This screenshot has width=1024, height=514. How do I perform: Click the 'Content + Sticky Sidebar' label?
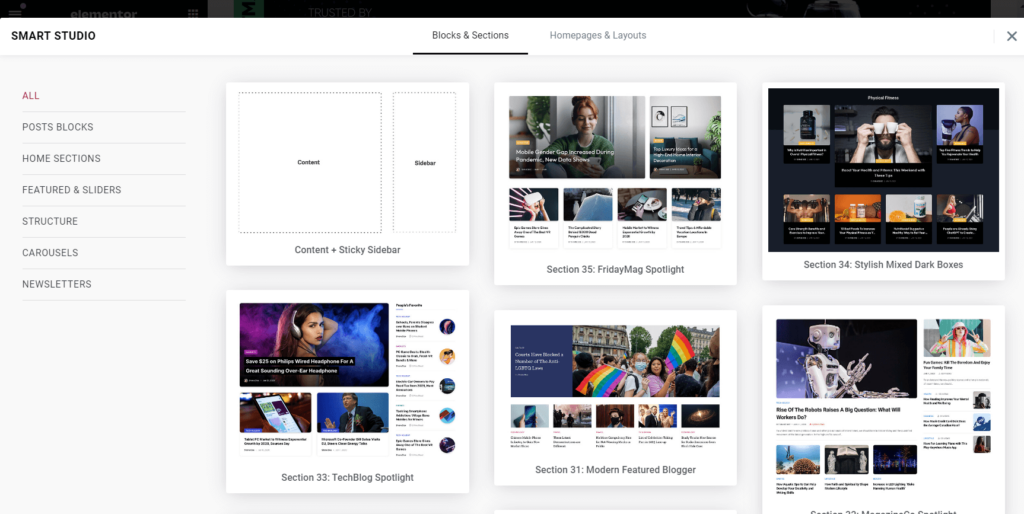347,249
